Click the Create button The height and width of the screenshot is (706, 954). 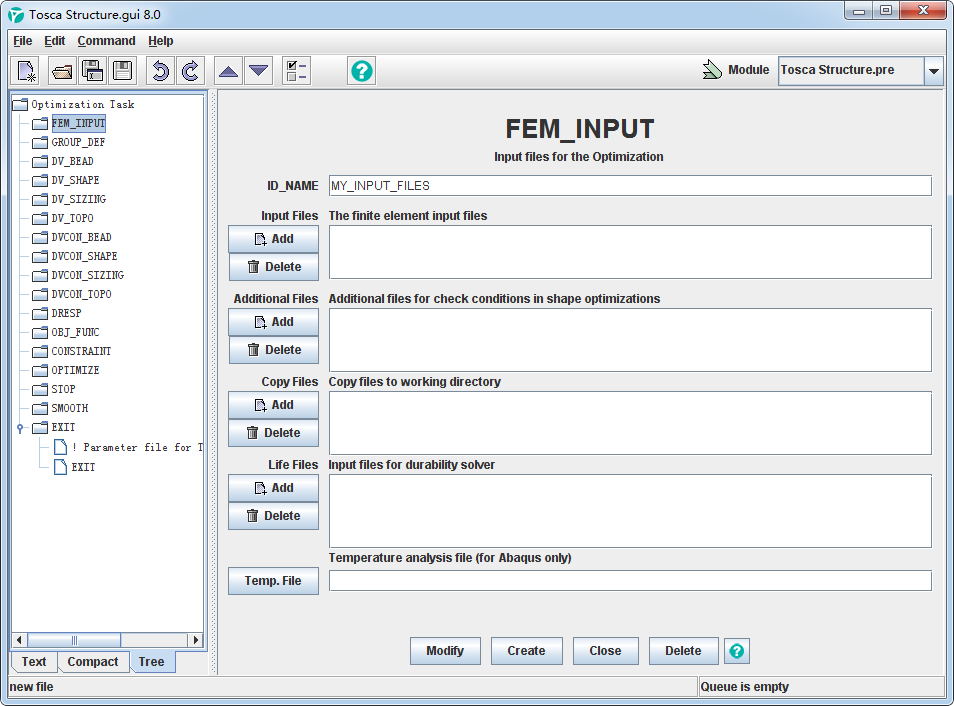point(527,651)
